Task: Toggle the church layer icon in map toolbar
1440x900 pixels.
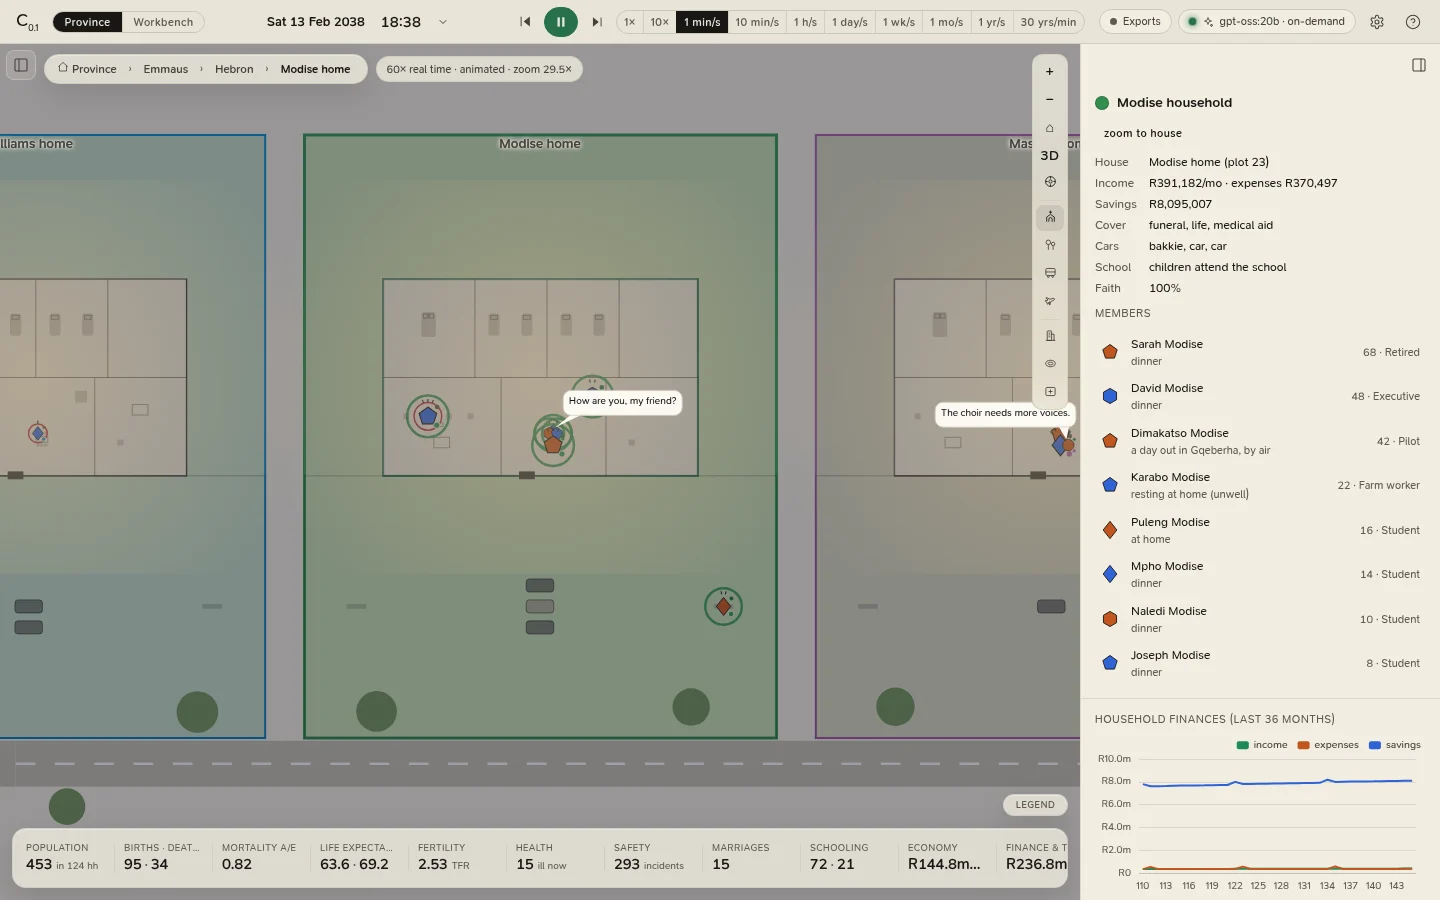Action: [x=1050, y=217]
